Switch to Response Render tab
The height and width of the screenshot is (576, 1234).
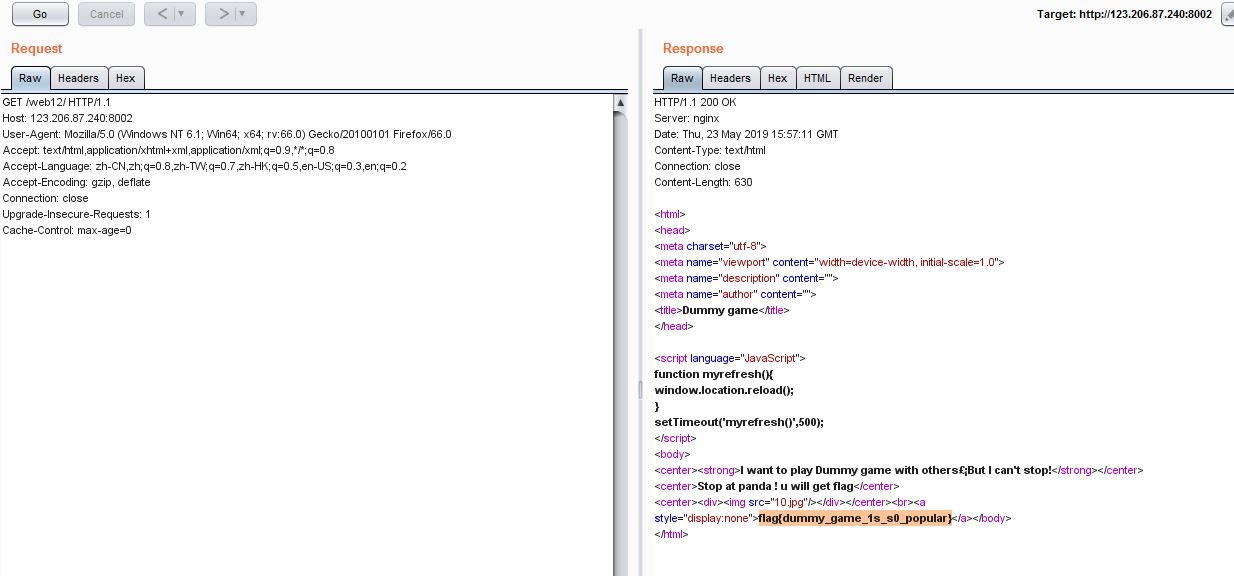coord(865,78)
